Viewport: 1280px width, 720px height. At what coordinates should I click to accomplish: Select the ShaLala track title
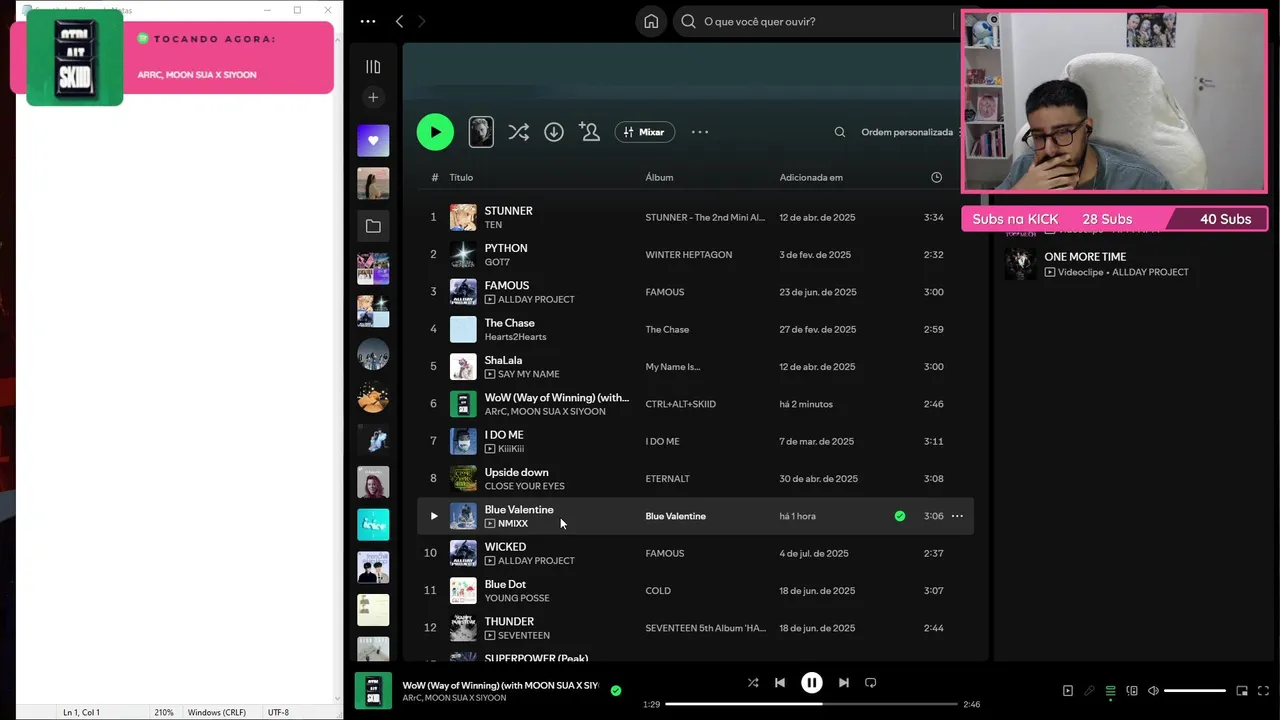(x=503, y=360)
